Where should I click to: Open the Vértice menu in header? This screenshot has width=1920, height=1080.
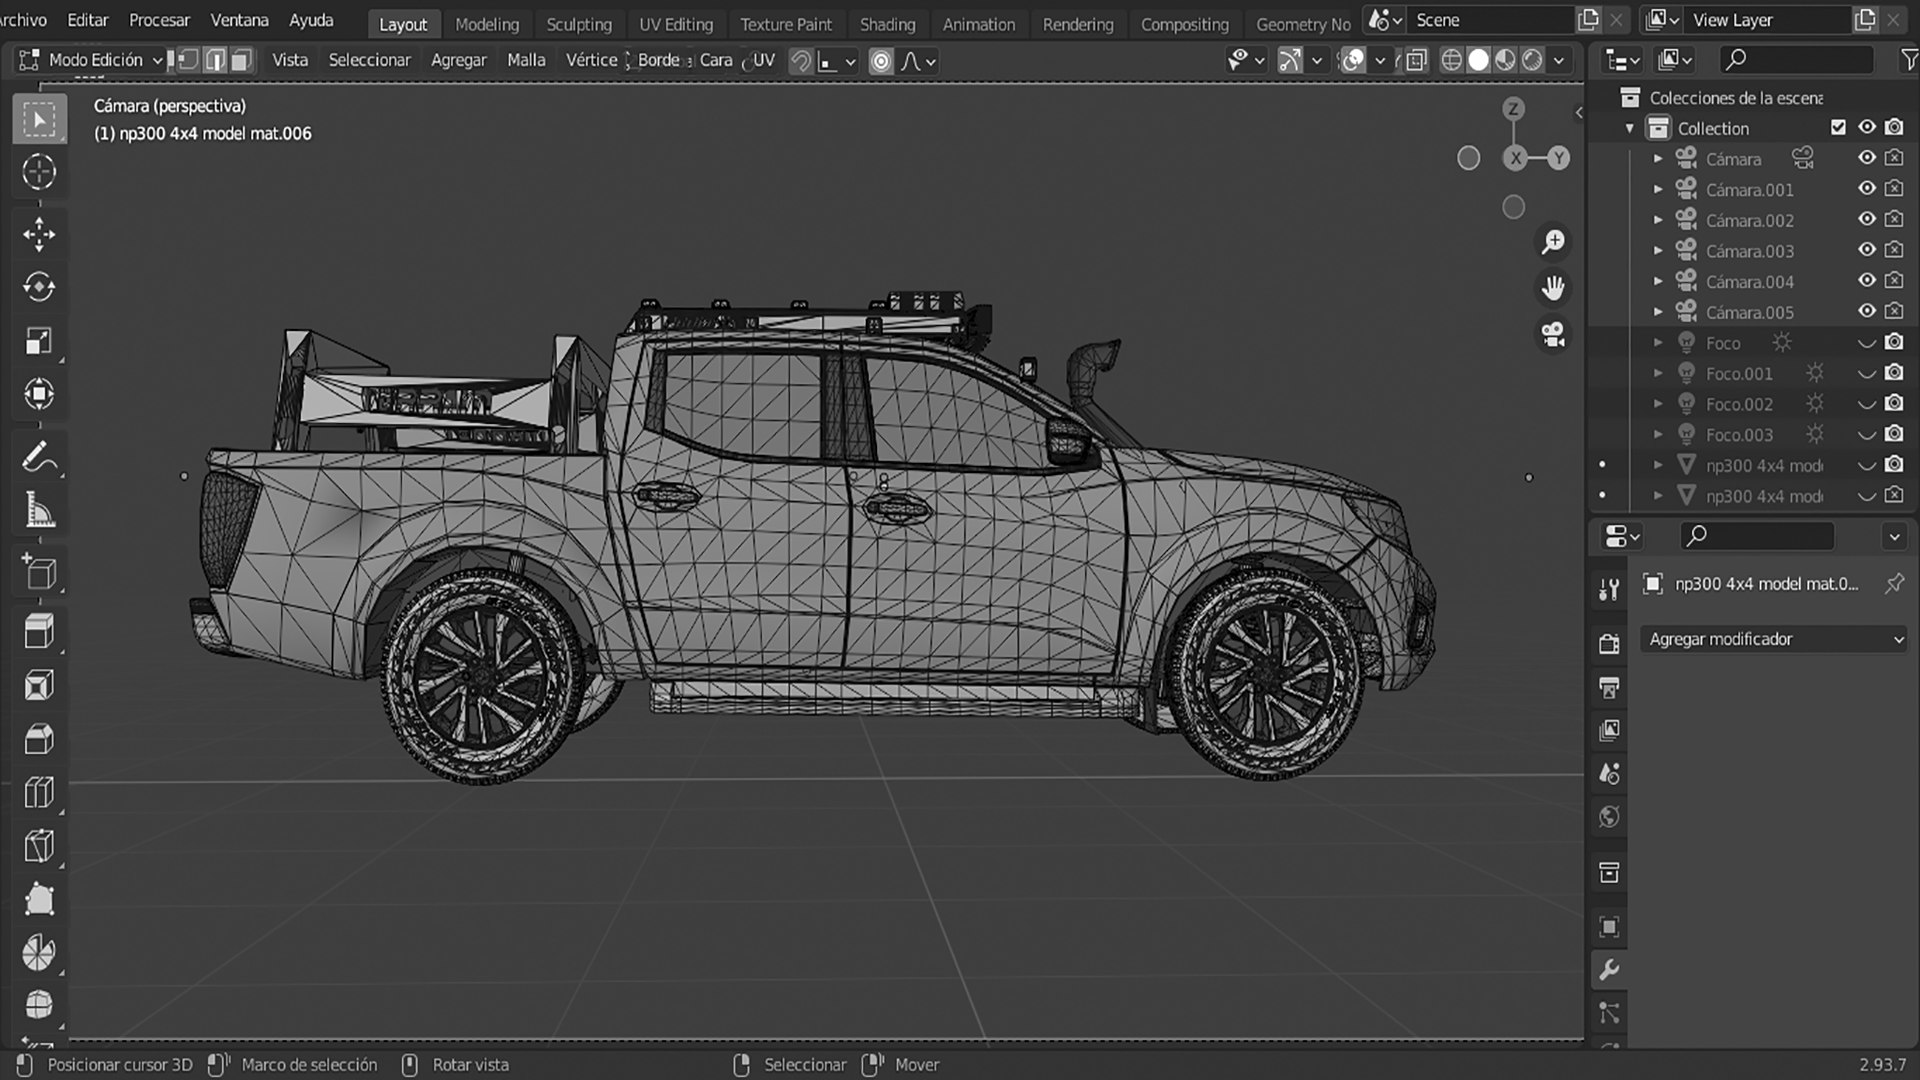592,60
